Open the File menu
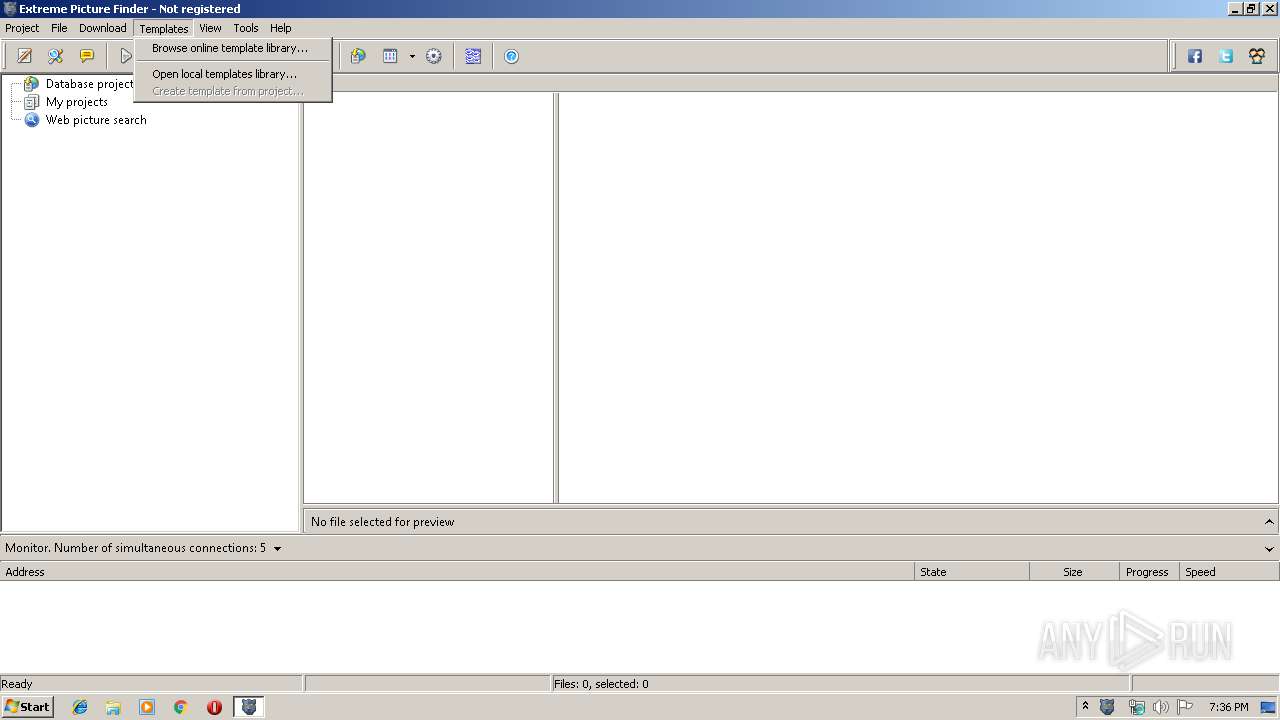Image resolution: width=1280 pixels, height=720 pixels. (59, 28)
